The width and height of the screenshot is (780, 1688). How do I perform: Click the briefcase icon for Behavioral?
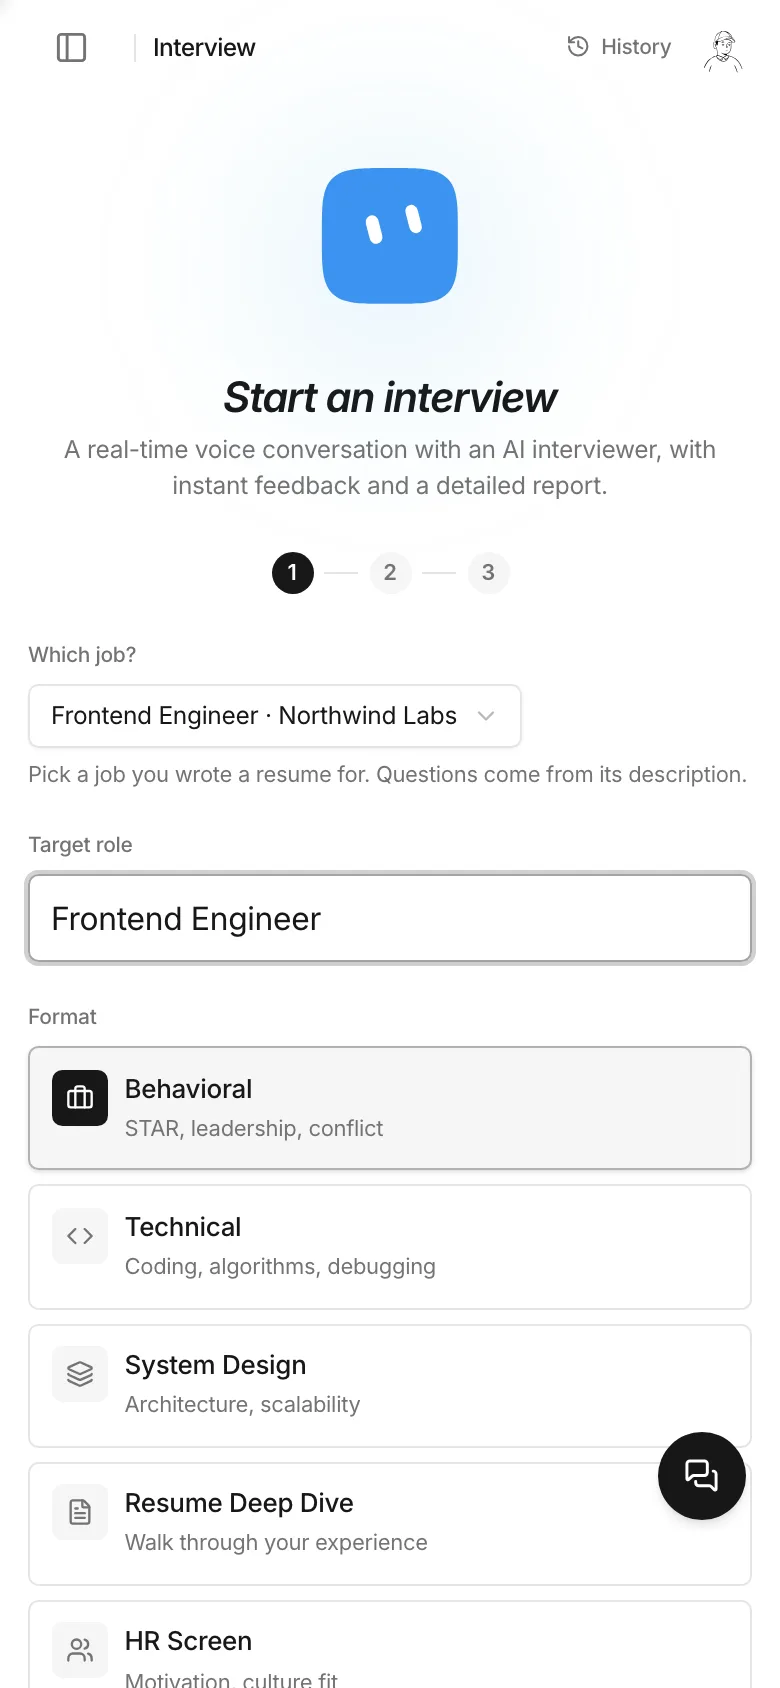click(x=80, y=1098)
